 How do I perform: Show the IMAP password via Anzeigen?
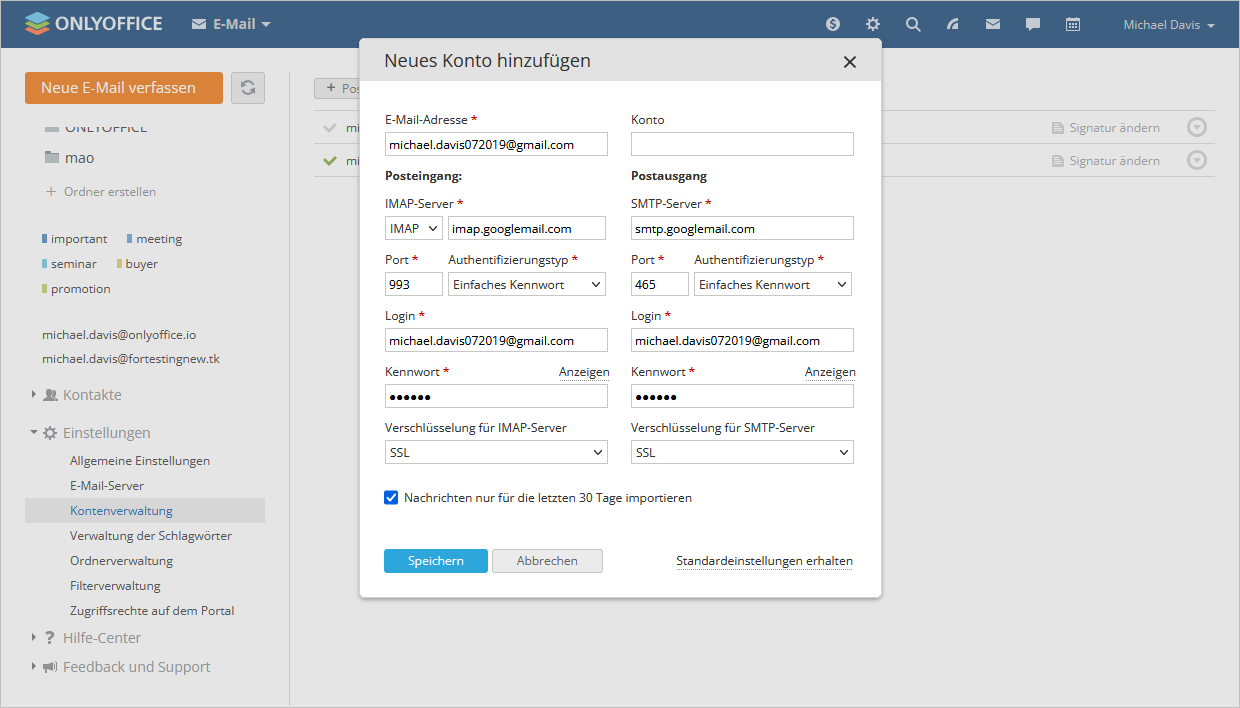pos(584,372)
